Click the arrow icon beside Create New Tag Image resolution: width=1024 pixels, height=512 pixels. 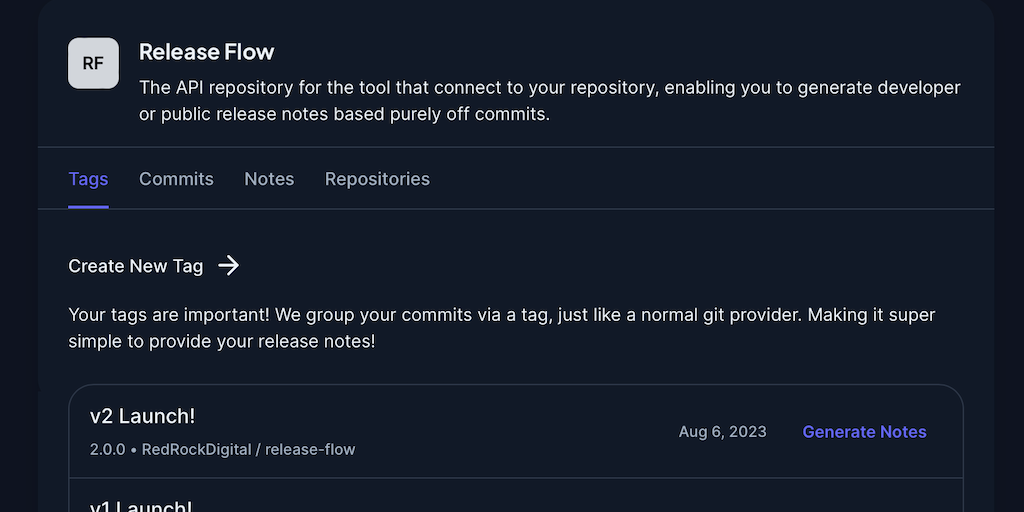coord(229,265)
